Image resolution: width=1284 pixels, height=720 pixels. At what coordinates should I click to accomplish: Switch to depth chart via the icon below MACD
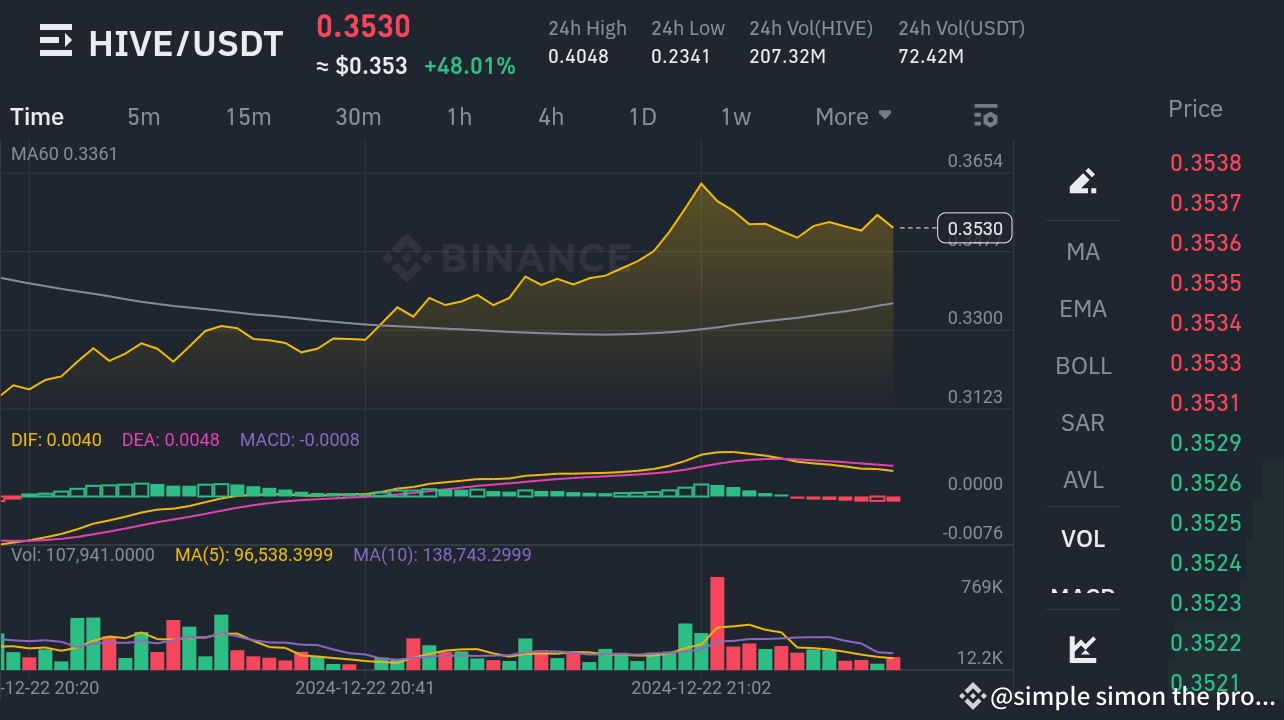1083,648
